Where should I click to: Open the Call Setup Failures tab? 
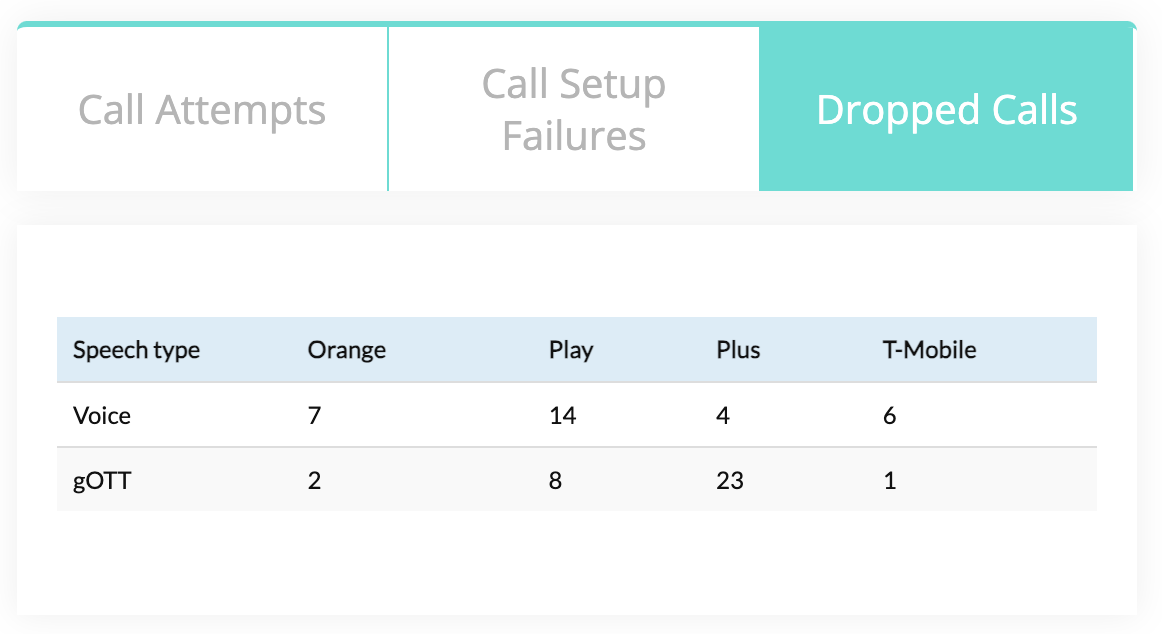(x=574, y=110)
